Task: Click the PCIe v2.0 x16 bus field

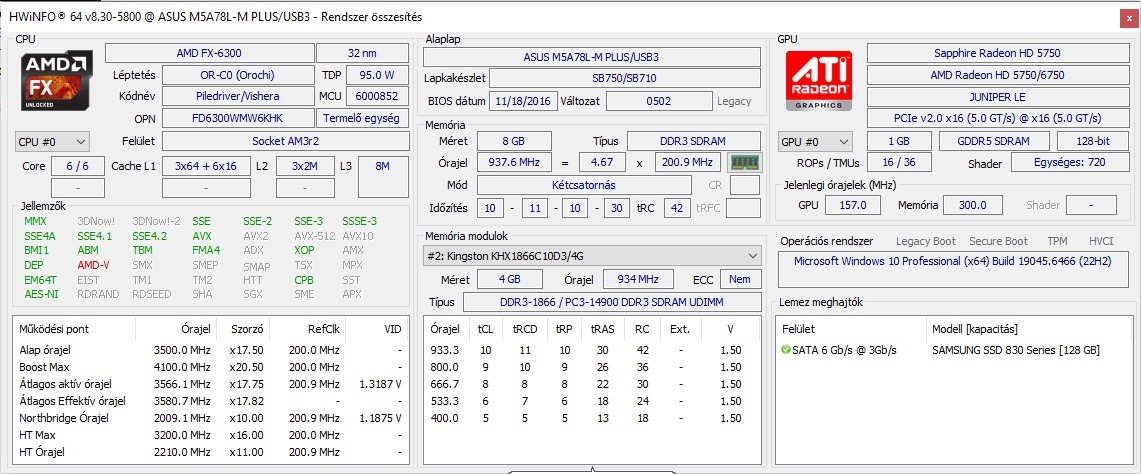Action: click(x=997, y=118)
